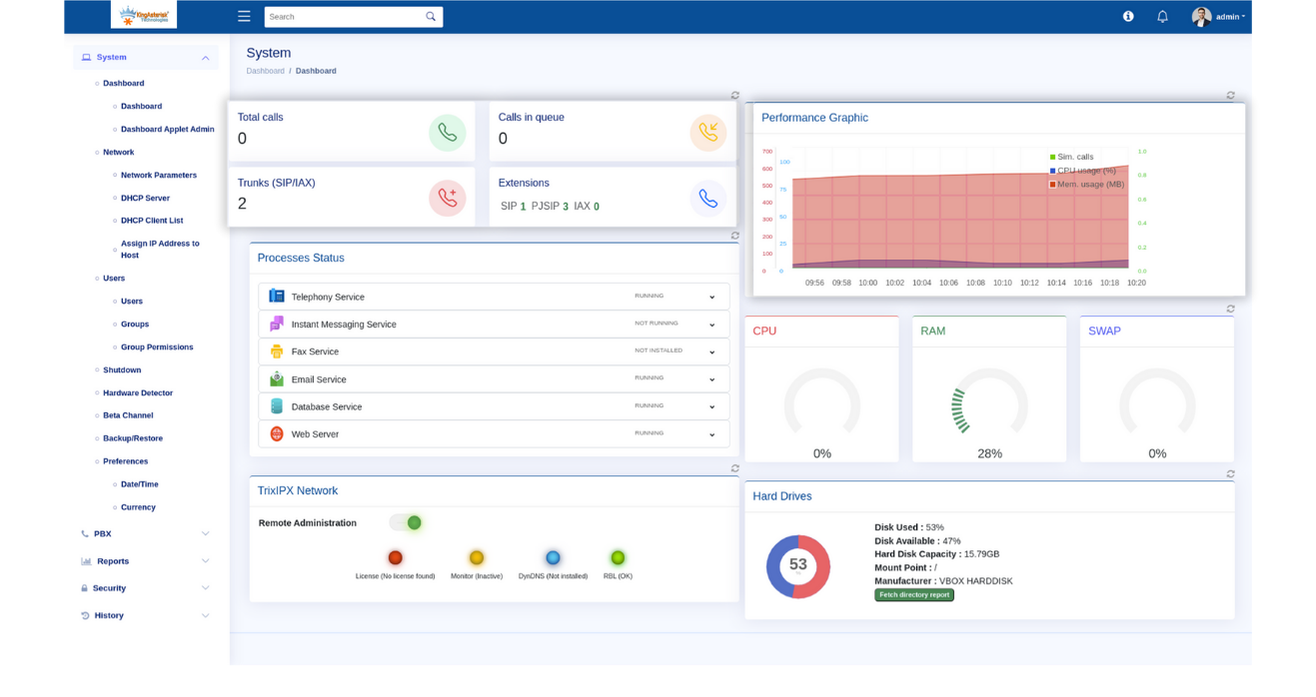The width and height of the screenshot is (1316, 697).
Task: Expand the Telephony Service row
Action: pyautogui.click(x=712, y=297)
